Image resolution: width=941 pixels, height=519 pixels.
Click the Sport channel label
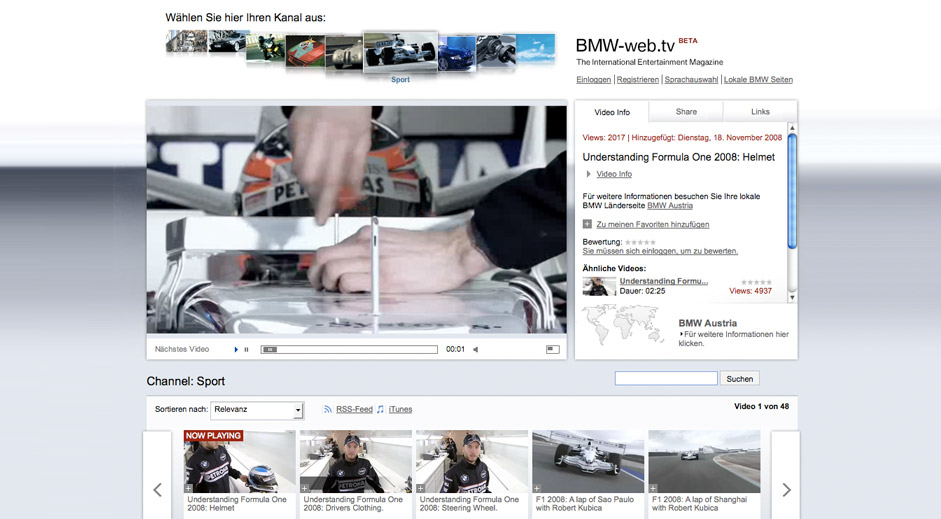point(400,79)
